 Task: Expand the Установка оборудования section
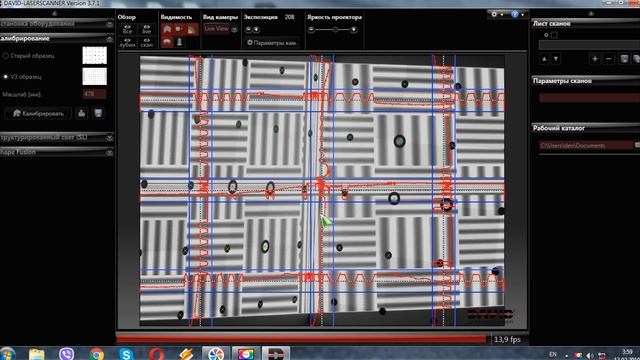[x=109, y=24]
